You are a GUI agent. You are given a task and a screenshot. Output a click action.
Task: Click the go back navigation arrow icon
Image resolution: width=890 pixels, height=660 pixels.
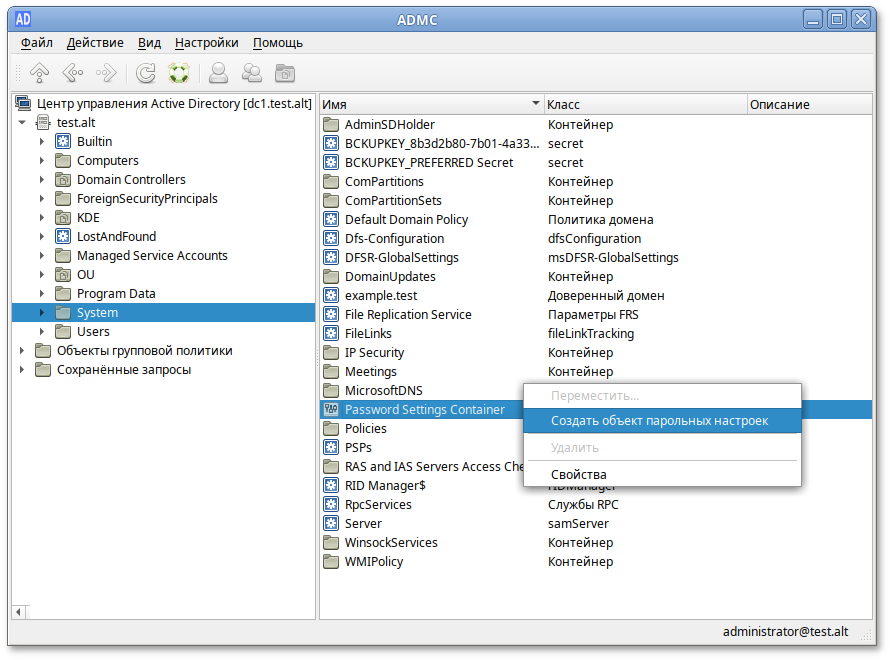72,72
